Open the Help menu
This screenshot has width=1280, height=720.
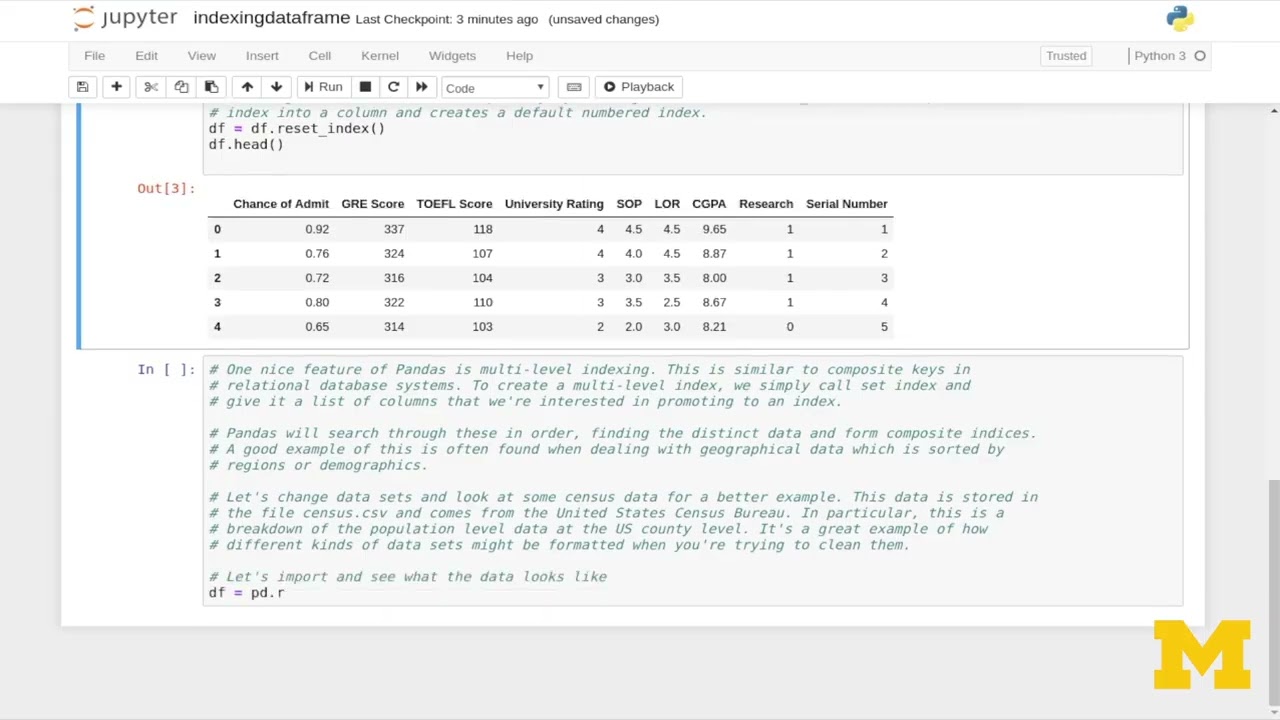519,56
